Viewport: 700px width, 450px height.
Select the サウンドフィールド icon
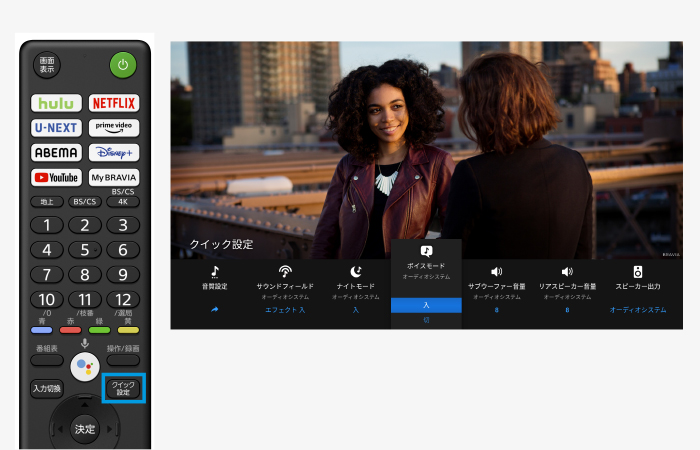285,271
